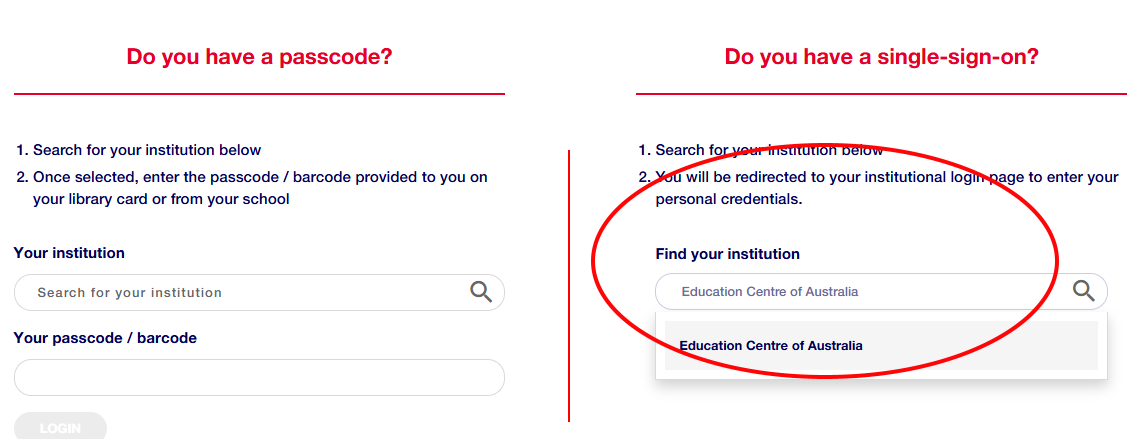Click the magnifier icon in passcode institution search

pyautogui.click(x=481, y=291)
